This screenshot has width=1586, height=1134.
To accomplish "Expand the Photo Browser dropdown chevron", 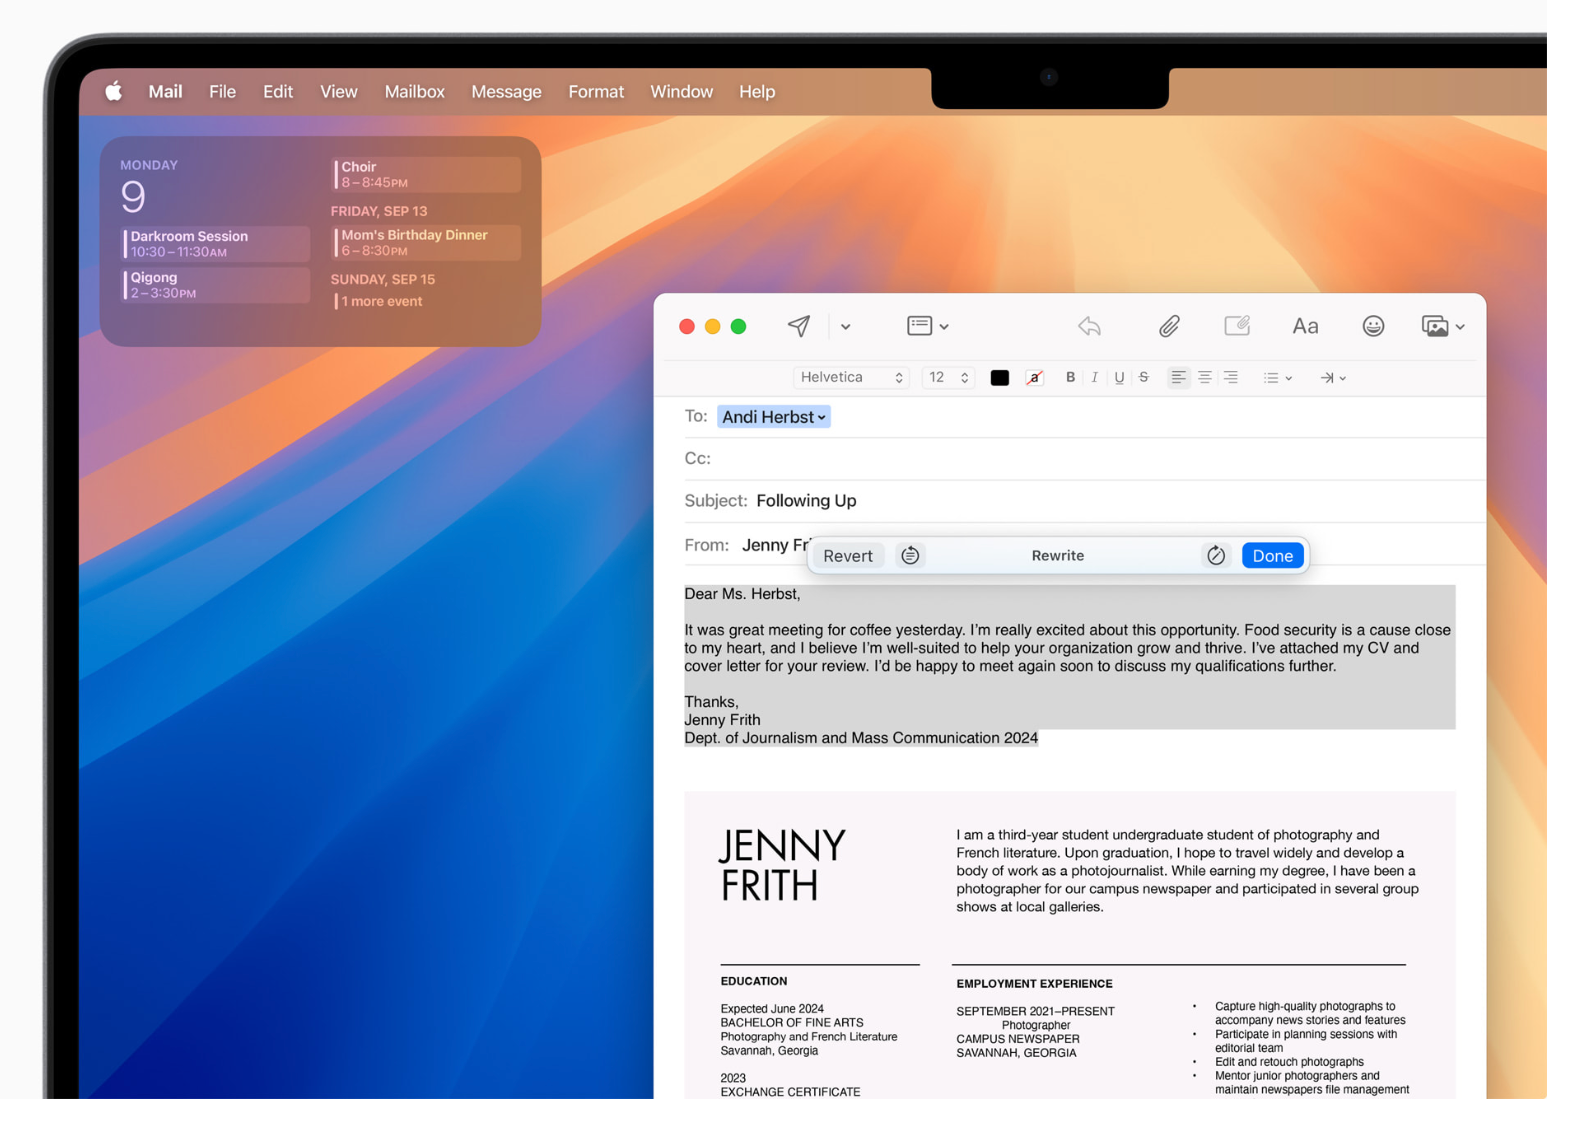I will pyautogui.click(x=1460, y=327).
